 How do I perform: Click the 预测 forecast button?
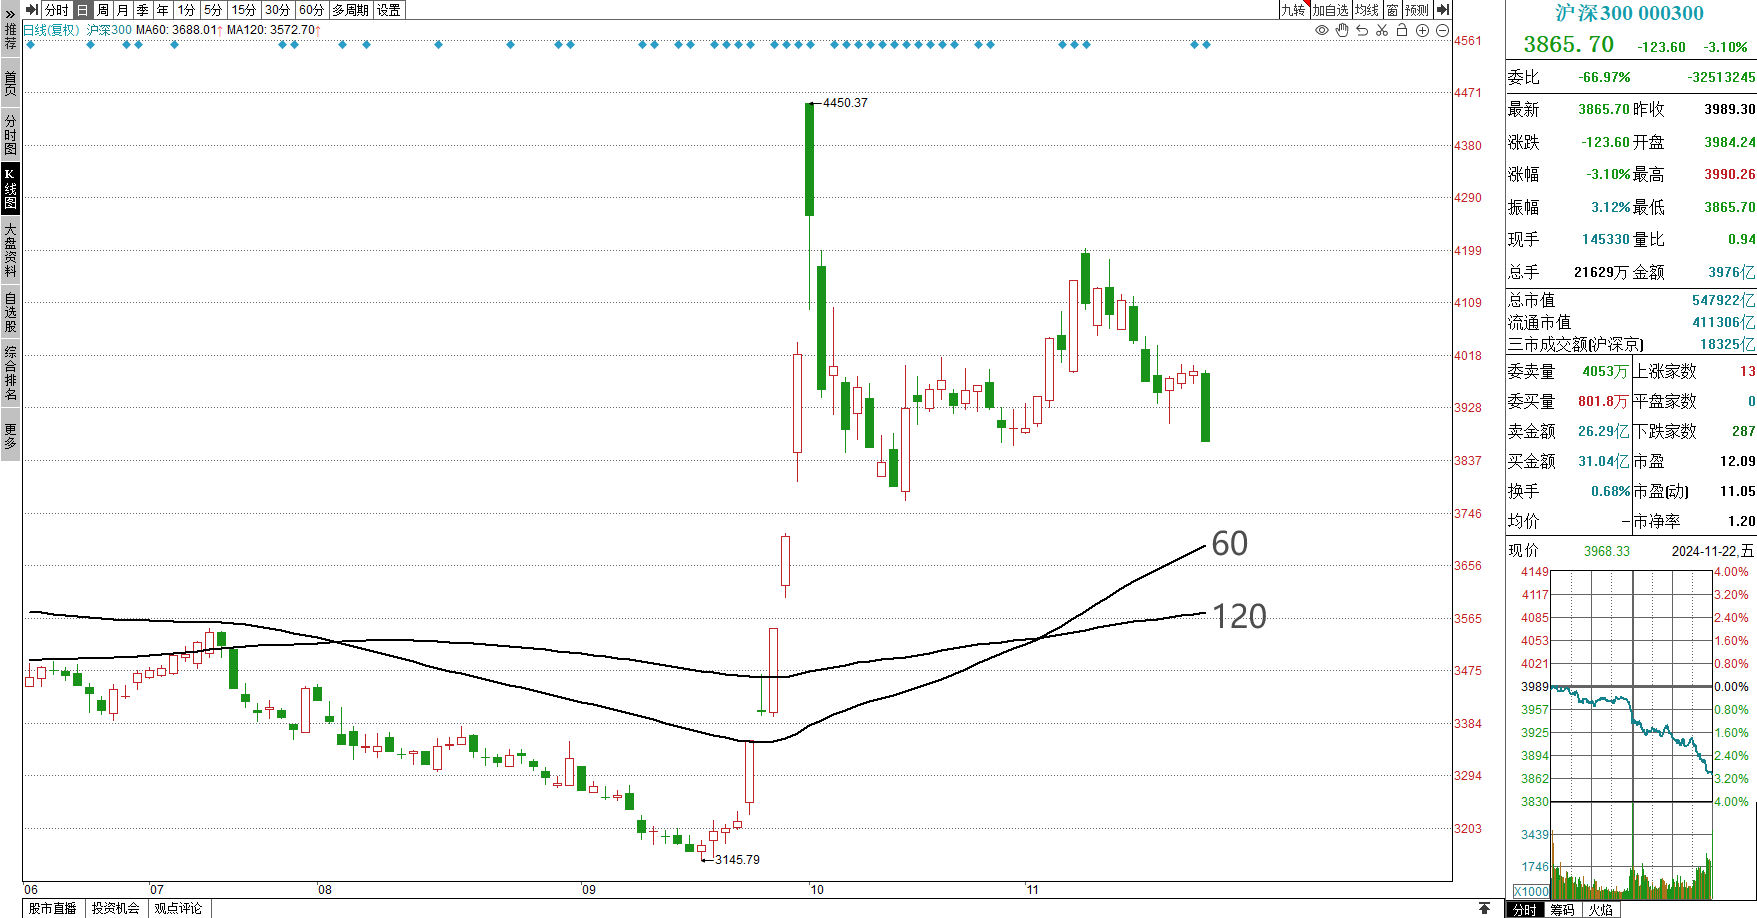coord(1417,10)
